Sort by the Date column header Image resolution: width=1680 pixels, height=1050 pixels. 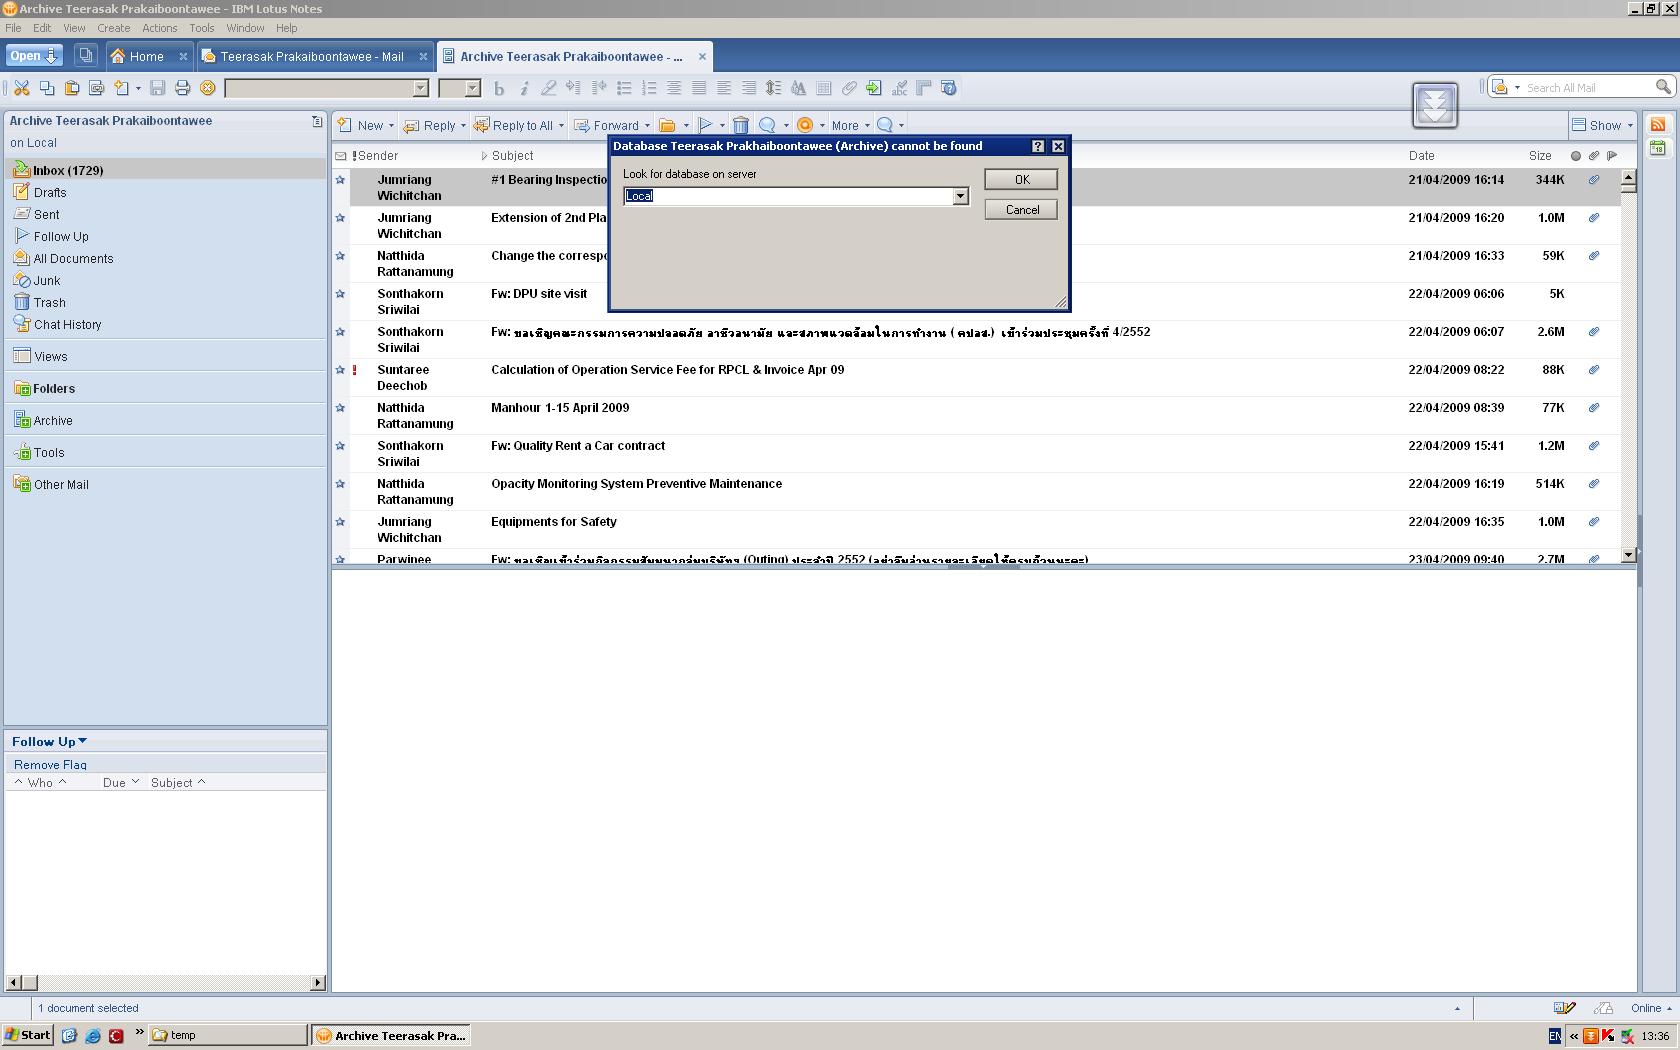coord(1421,155)
